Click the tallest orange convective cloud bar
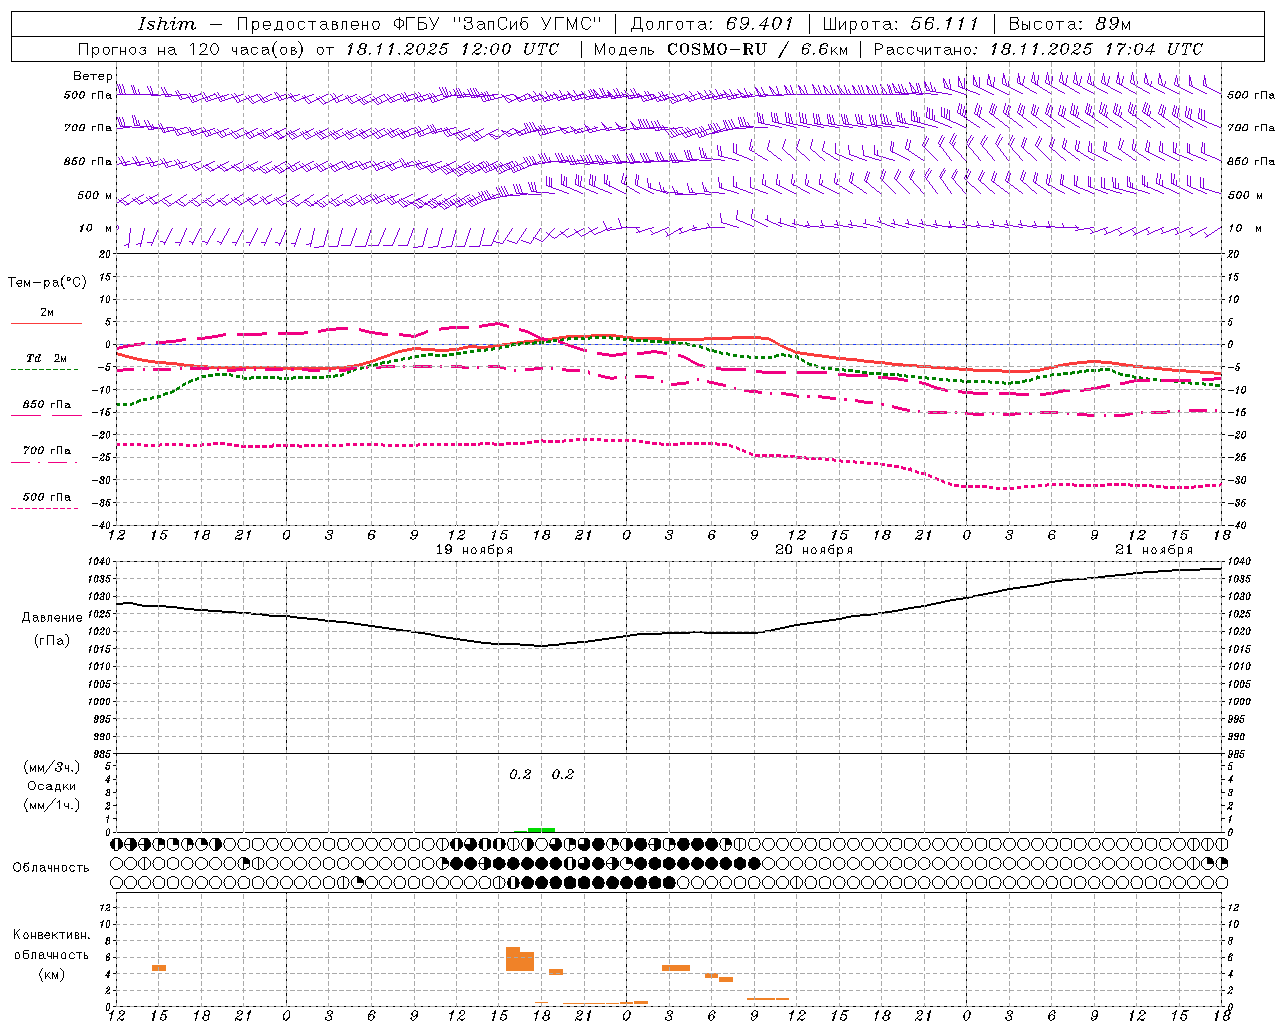The height and width of the screenshot is (1024, 1280). pos(513,959)
